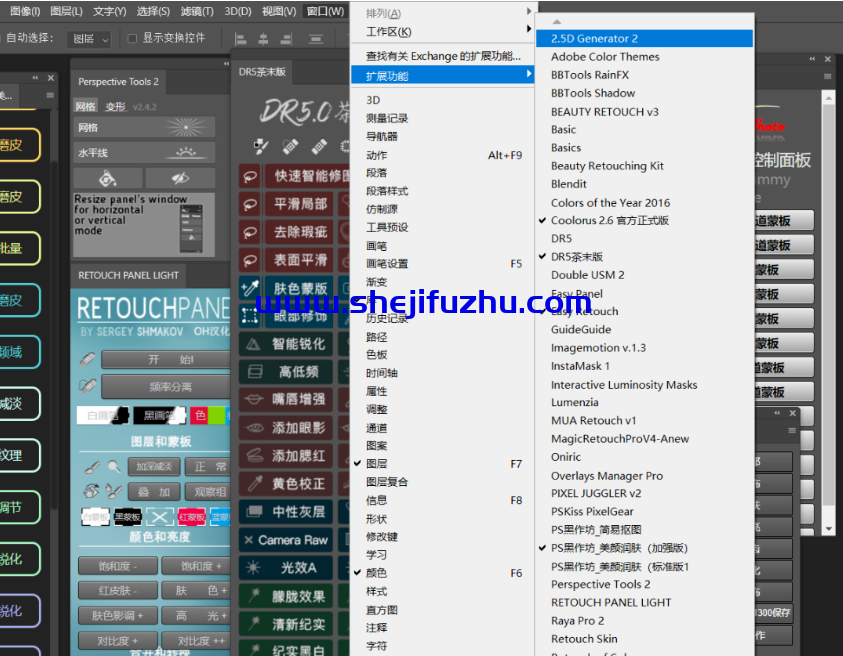The width and height of the screenshot is (843, 656).
Task: Open panel menu icon of right panel
Action: [827, 77]
